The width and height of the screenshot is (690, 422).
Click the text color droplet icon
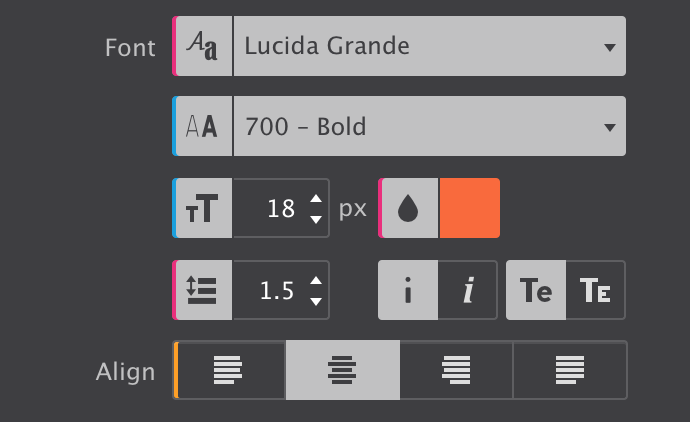[408, 208]
